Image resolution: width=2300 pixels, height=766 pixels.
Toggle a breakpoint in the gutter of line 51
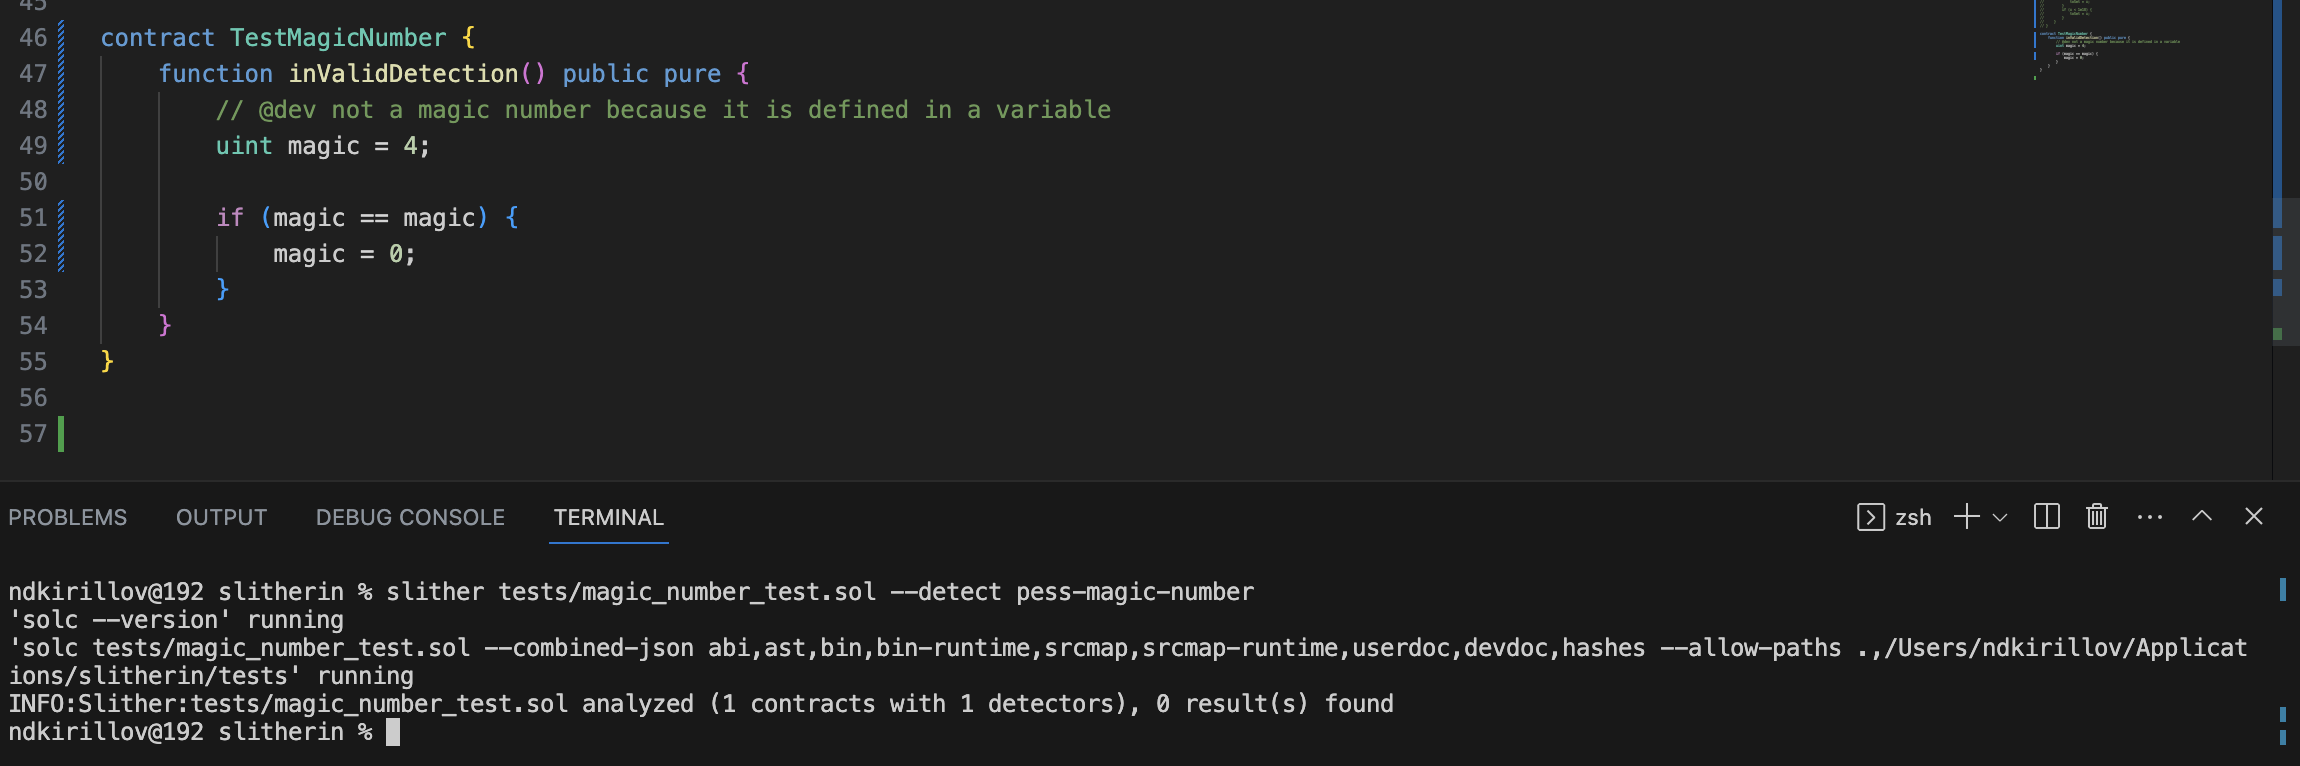(14, 217)
